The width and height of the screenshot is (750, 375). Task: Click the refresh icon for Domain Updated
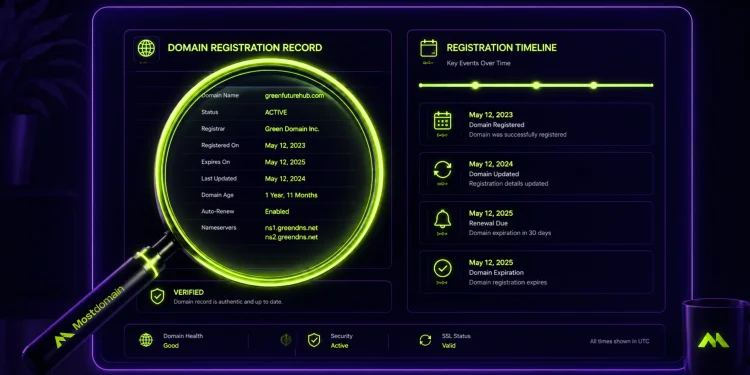click(442, 170)
